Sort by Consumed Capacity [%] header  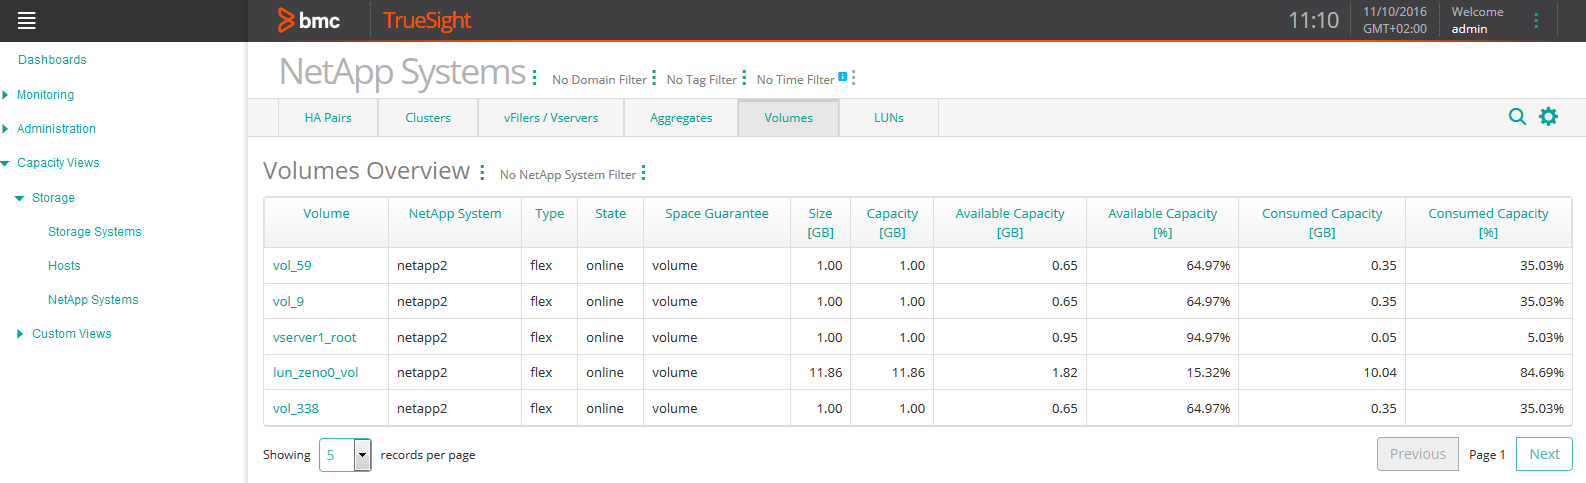click(1488, 223)
